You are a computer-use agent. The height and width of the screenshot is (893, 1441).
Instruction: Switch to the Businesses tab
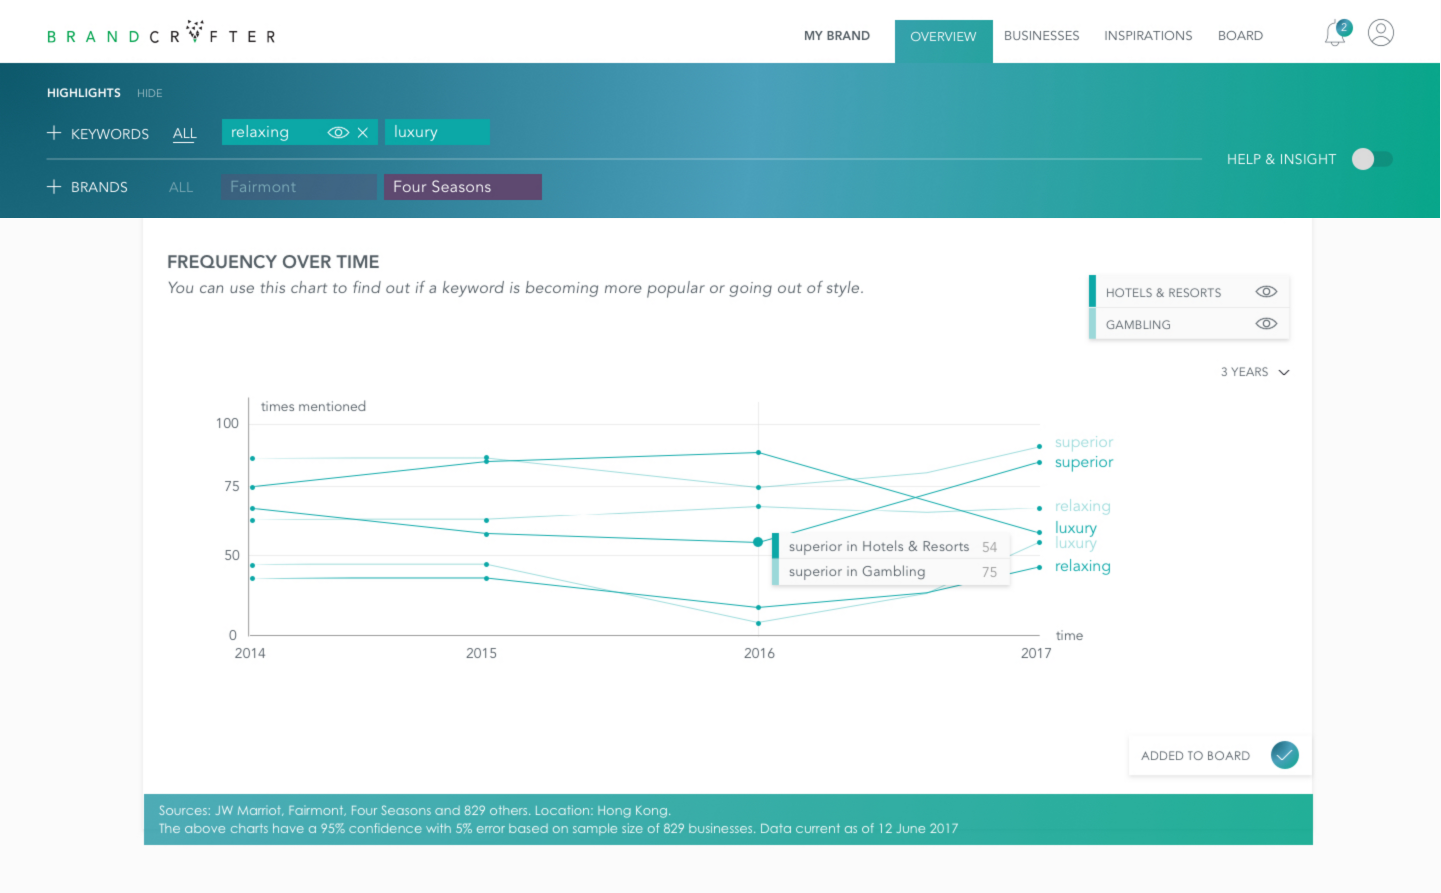click(x=1041, y=36)
